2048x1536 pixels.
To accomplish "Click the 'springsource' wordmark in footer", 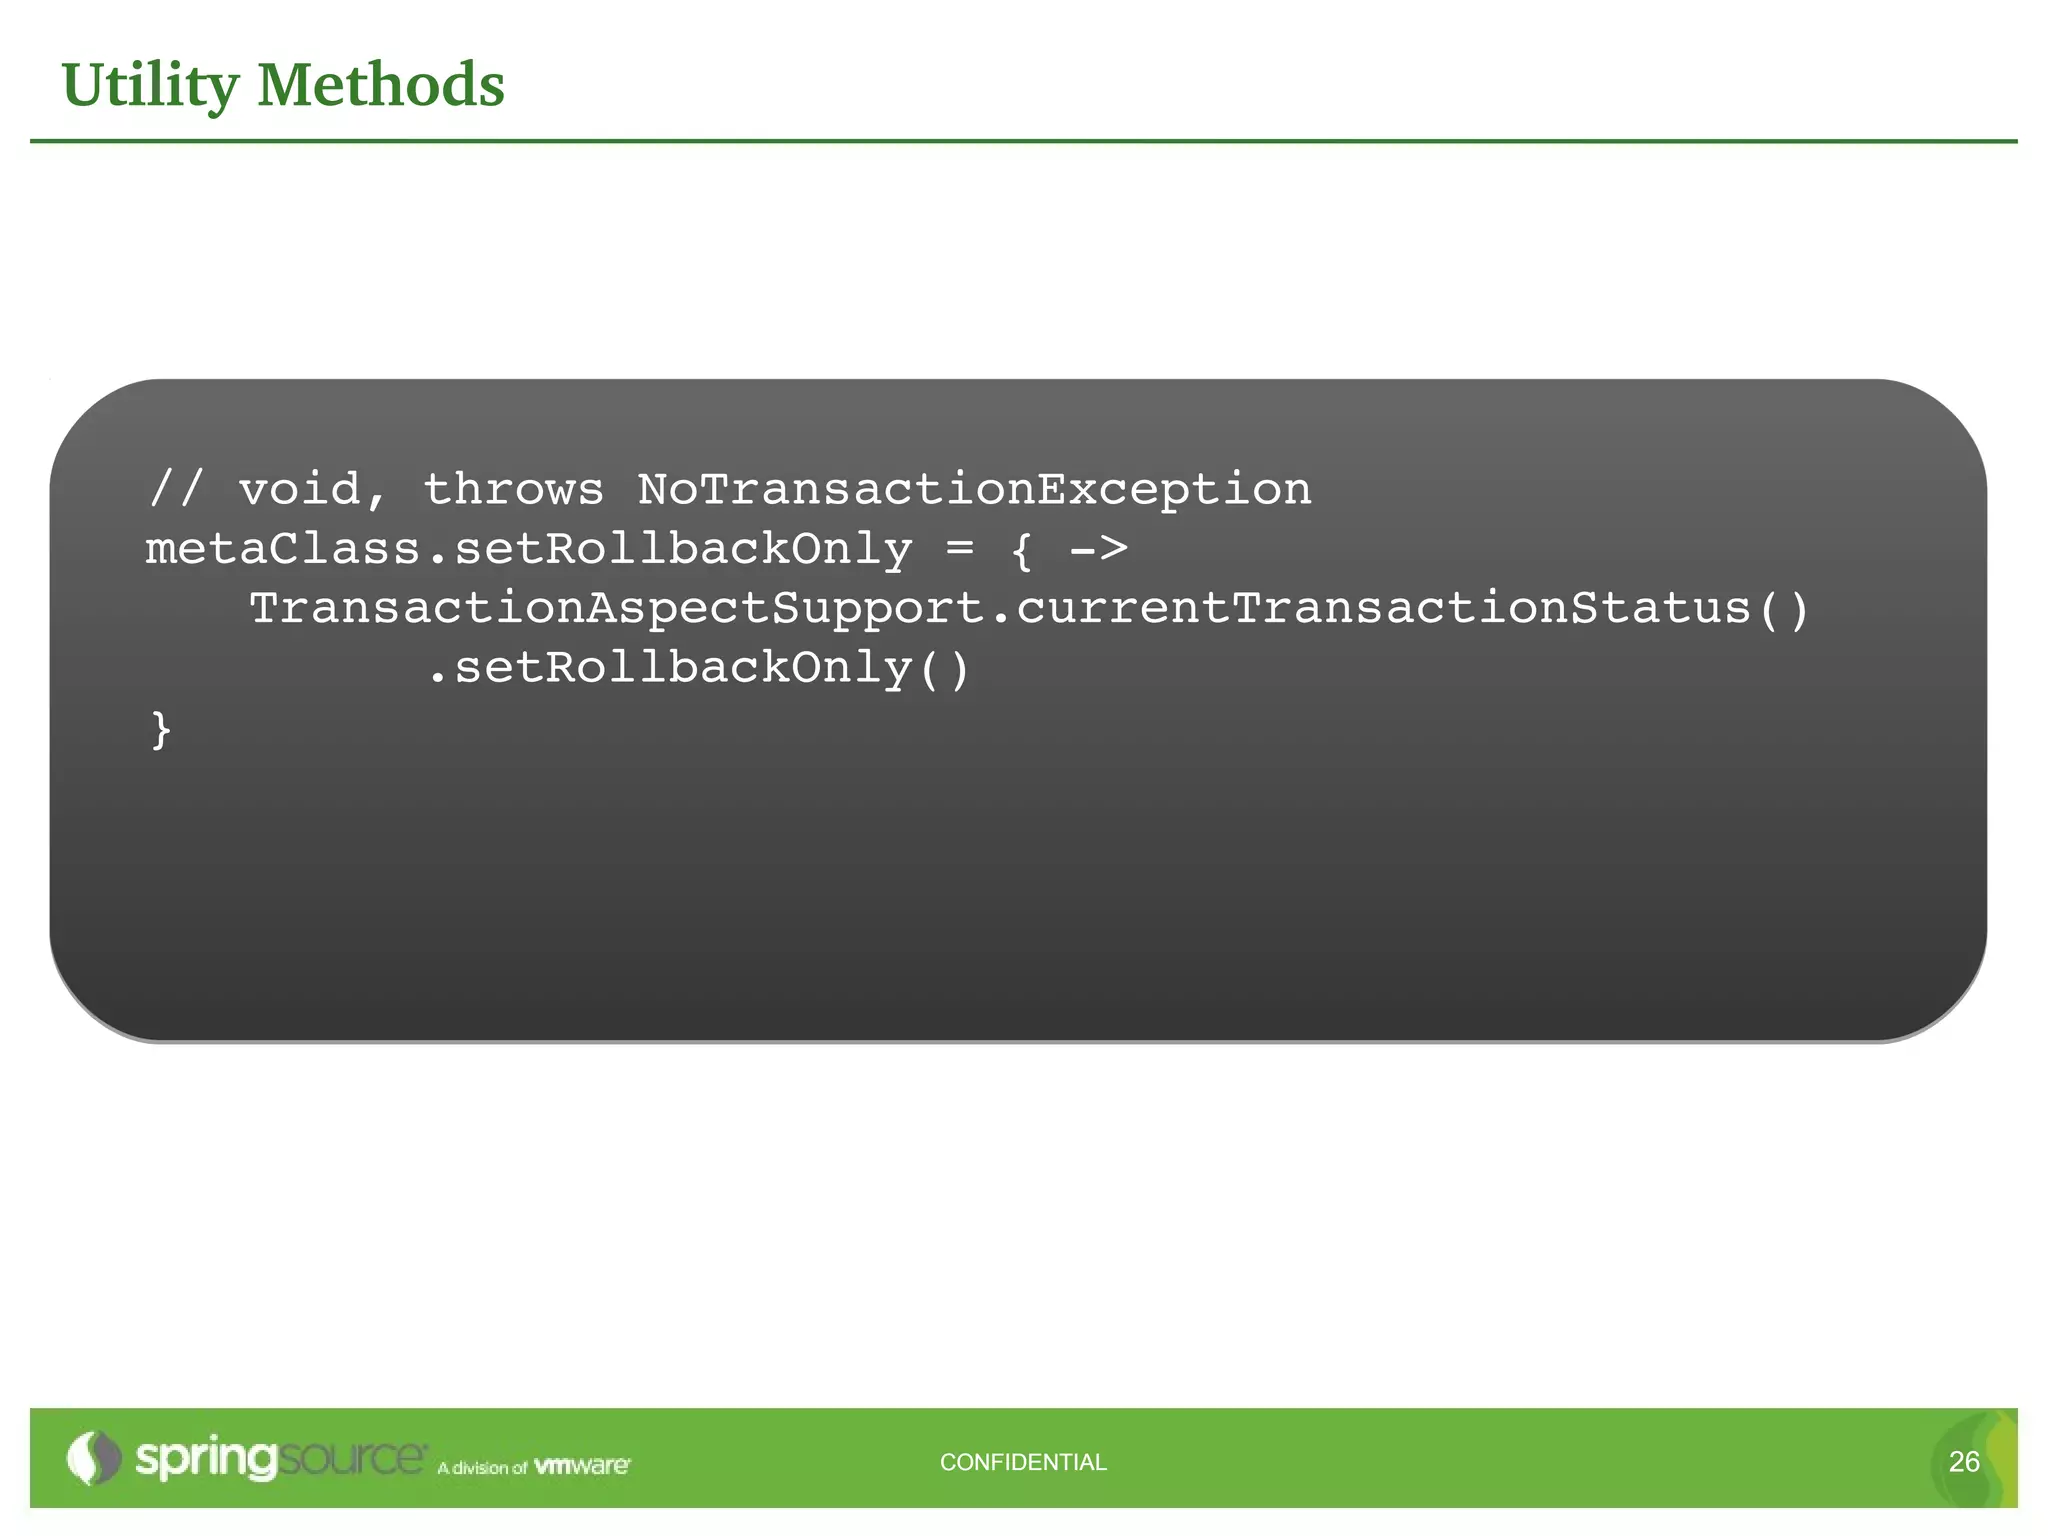I will (281, 1458).
